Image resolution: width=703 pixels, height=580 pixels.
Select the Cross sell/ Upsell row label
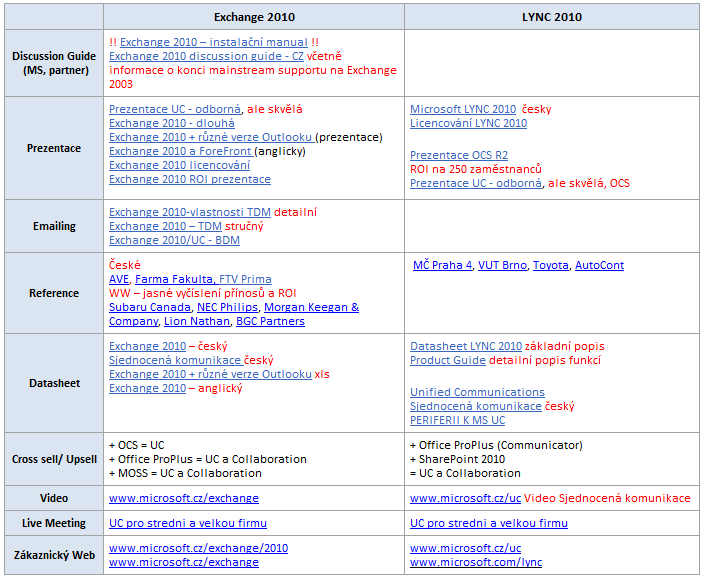[x=54, y=459]
